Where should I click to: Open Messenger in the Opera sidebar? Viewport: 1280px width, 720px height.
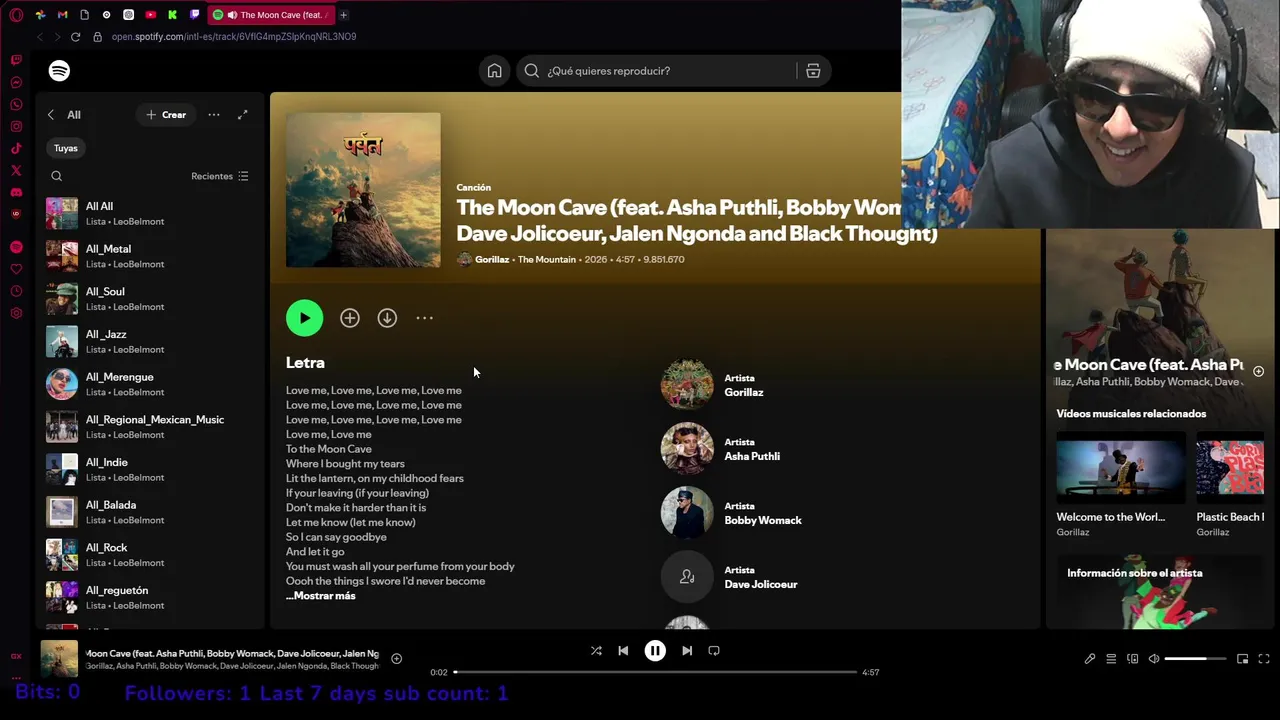pos(16,82)
